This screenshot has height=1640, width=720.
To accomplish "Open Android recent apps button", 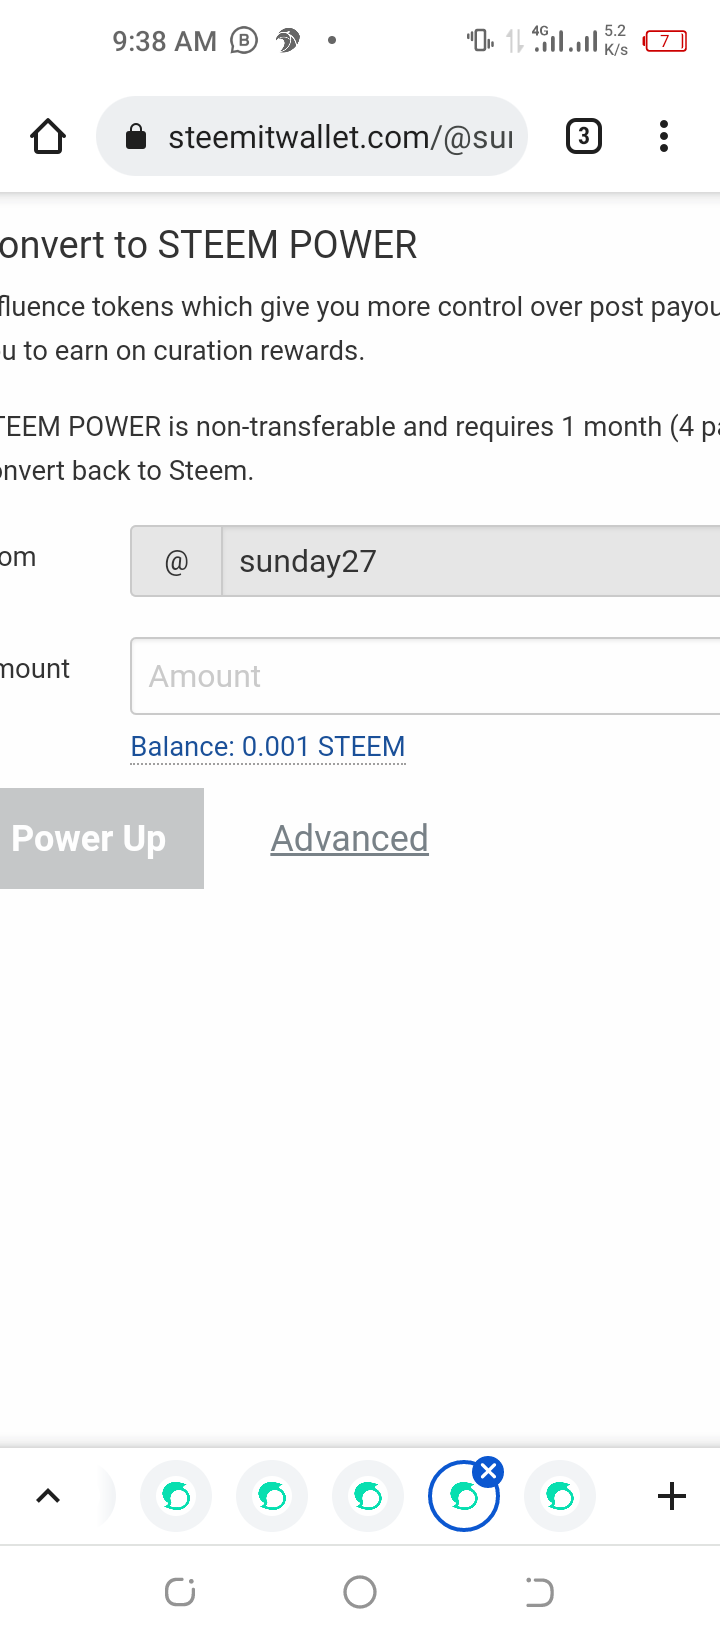I will [x=180, y=1591].
